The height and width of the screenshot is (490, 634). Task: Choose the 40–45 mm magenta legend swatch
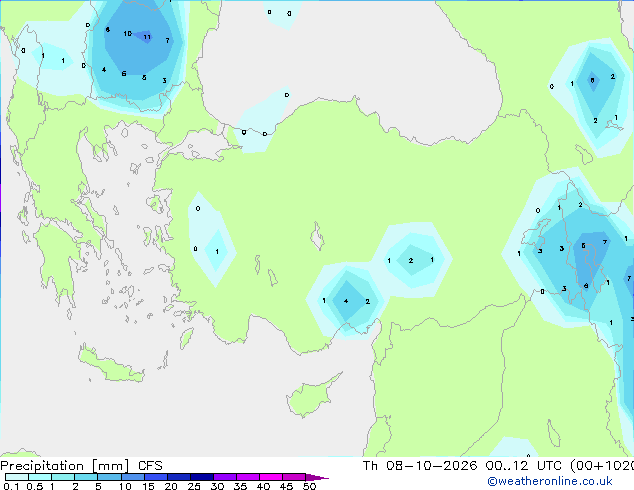(271, 477)
